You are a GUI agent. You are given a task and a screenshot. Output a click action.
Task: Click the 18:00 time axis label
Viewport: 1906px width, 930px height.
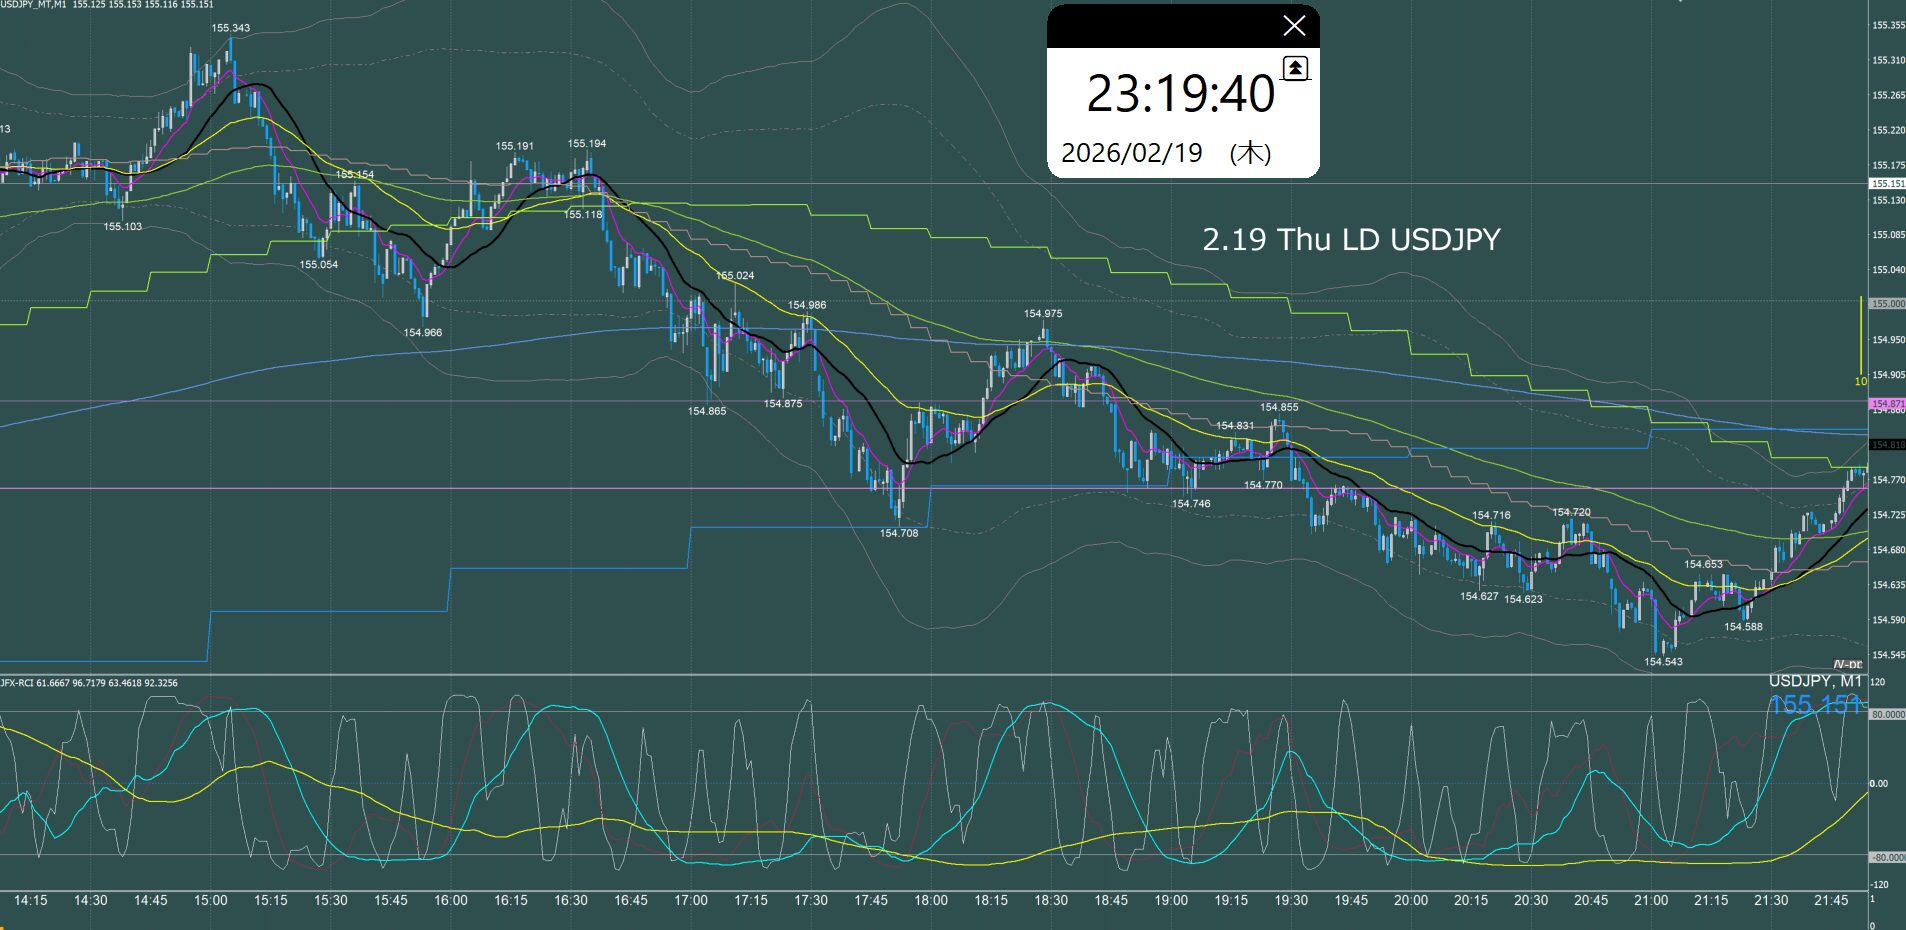tap(931, 900)
